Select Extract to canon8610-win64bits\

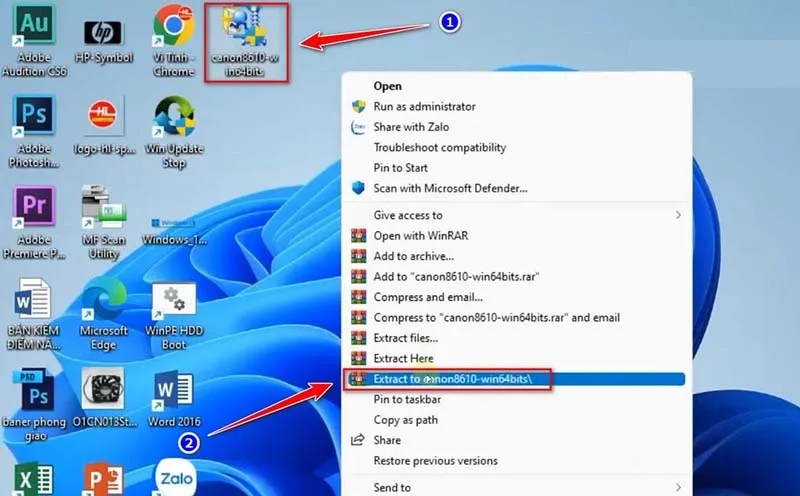point(515,379)
